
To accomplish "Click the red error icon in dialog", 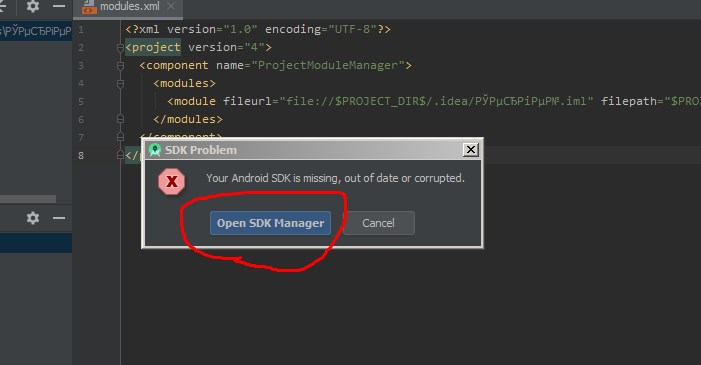I will [171, 181].
